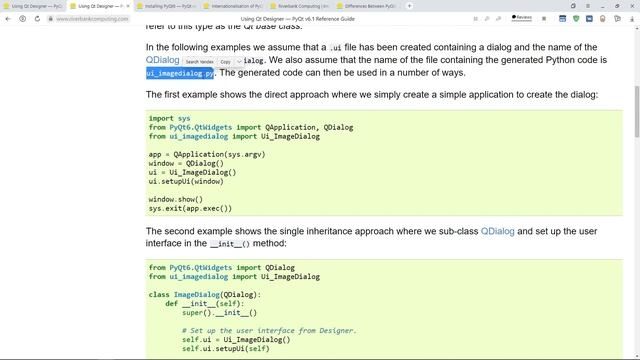This screenshot has width=640, height=360.
Task: Click the square icon right of Reviews
Action: coord(544,18)
